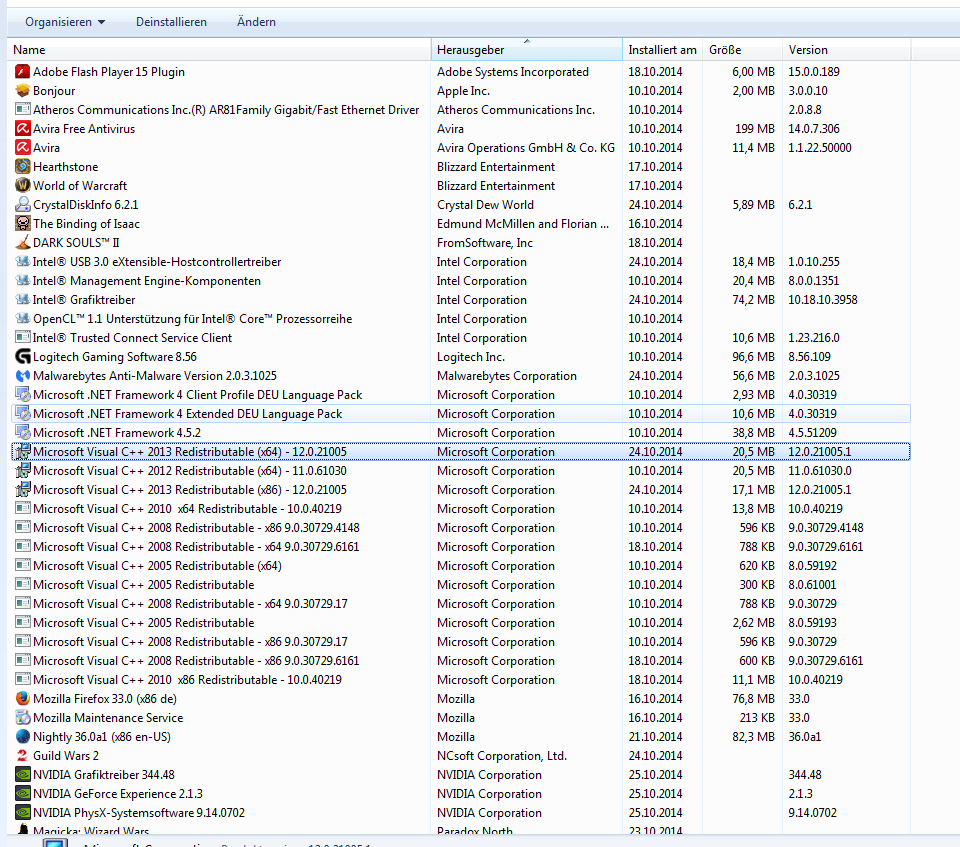
Task: Select Visual C++ 2008 Redistributable x86 9.0.30729.4148
Action: [x=461, y=527]
